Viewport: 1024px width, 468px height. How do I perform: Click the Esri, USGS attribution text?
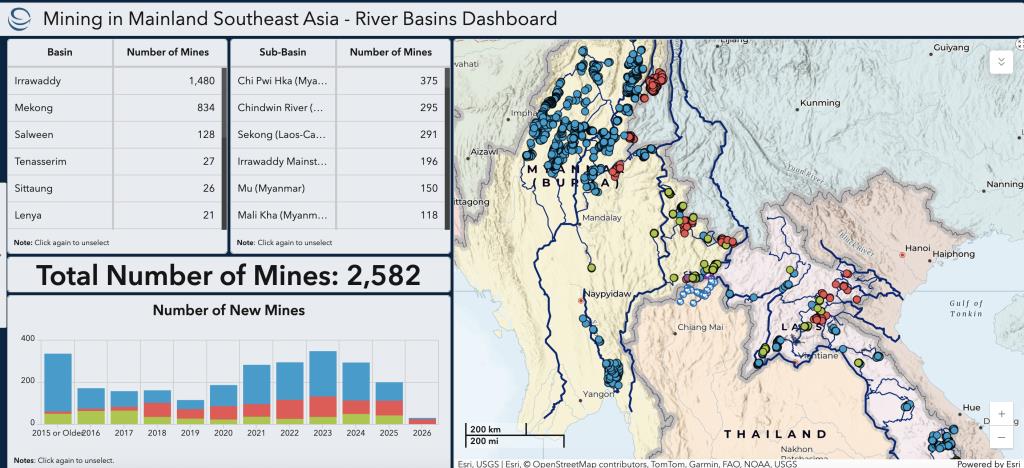click(626, 464)
